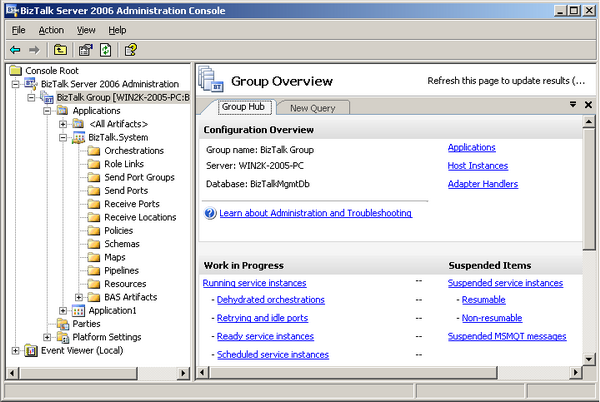The height and width of the screenshot is (402, 600).
Task: Collapse the BizTalk Server 2006 Administration node
Action: pos(15,84)
